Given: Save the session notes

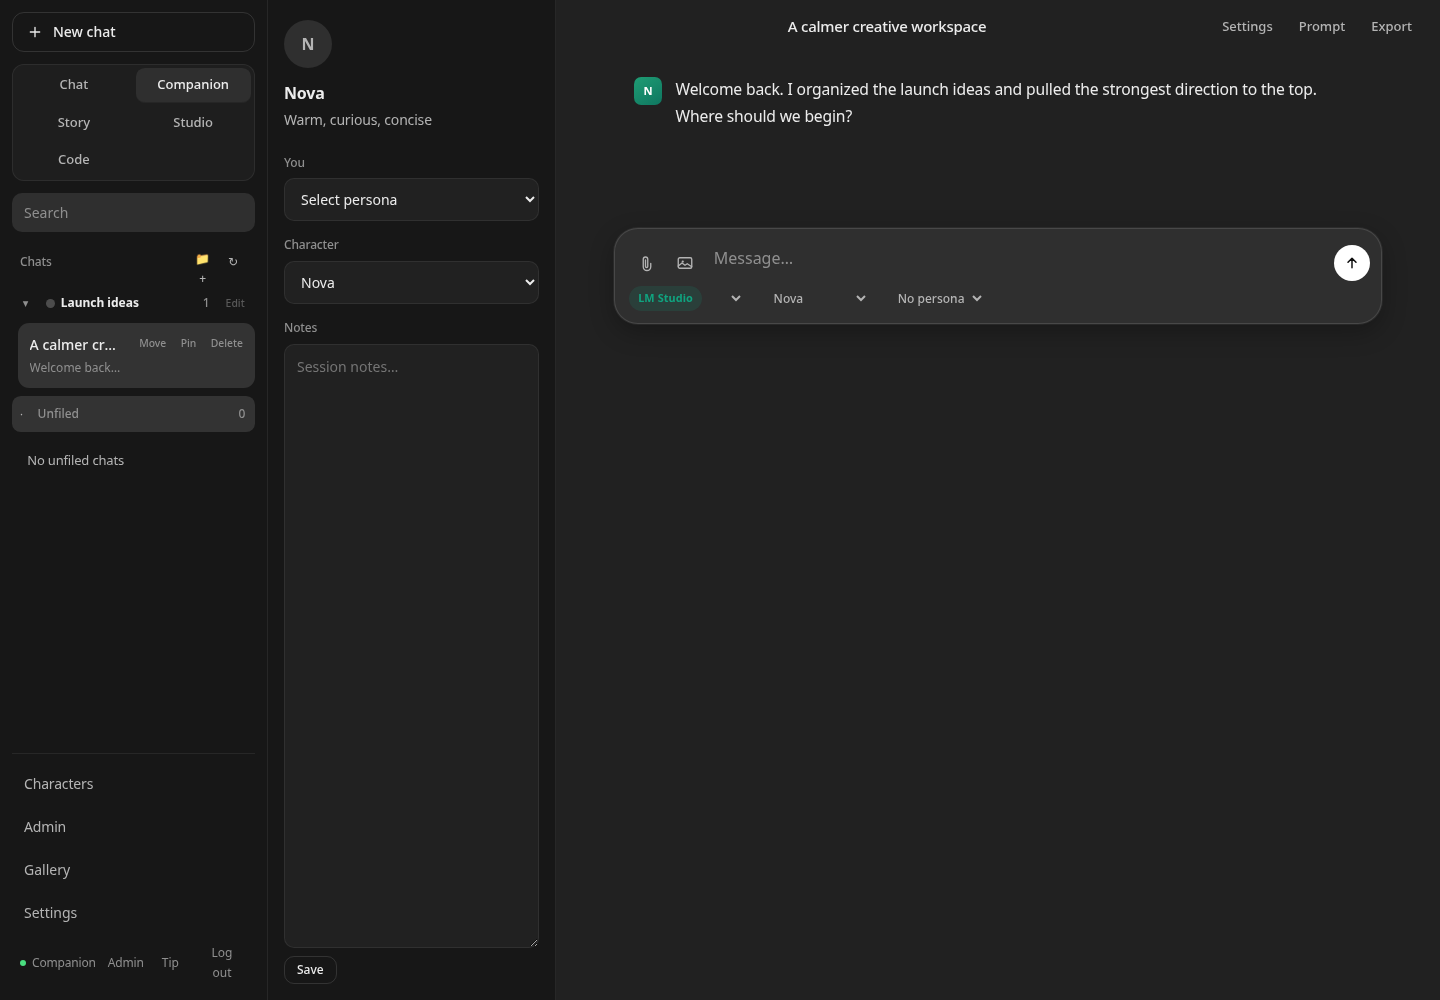Looking at the screenshot, I should [x=310, y=970].
